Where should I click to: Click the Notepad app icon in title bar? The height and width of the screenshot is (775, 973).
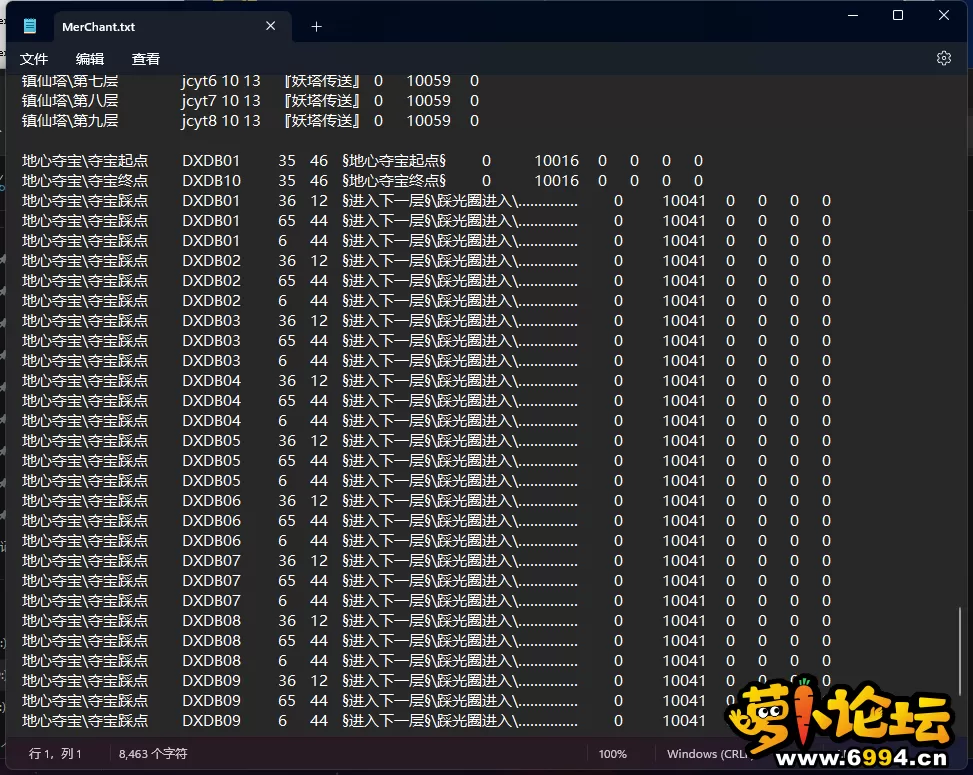(x=30, y=26)
